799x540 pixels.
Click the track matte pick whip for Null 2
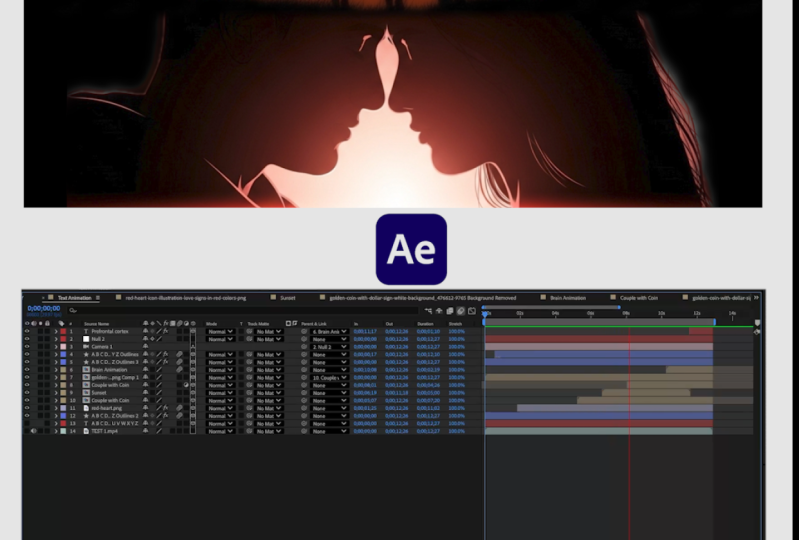(250, 339)
